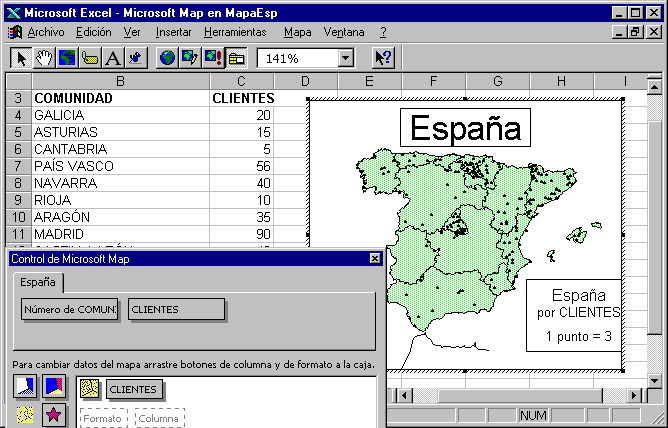This screenshot has height=428, width=668.
Task: Click the center map tool
Action: coord(67,58)
